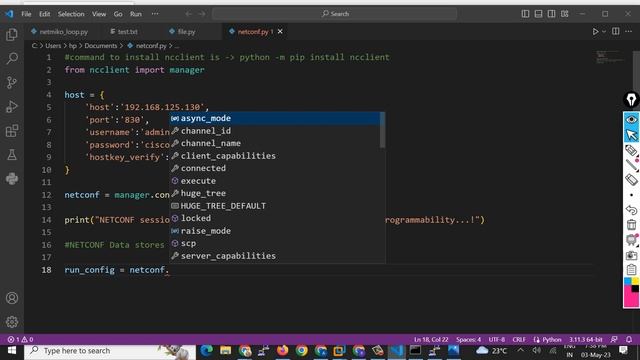Screen dimensions: 640x360
Task: Click the 3.11.3 64-bit interpreter selector
Action: pos(586,339)
